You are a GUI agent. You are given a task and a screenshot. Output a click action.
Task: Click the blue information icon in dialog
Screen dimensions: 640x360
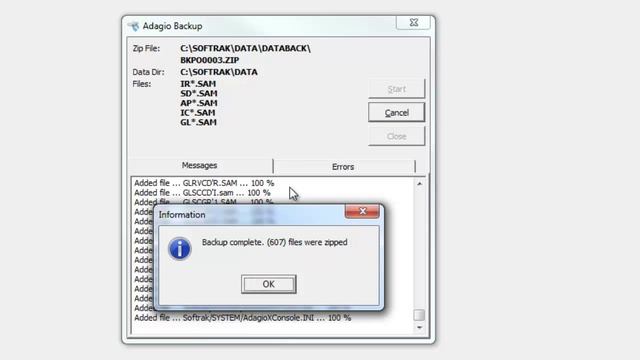[x=180, y=249]
